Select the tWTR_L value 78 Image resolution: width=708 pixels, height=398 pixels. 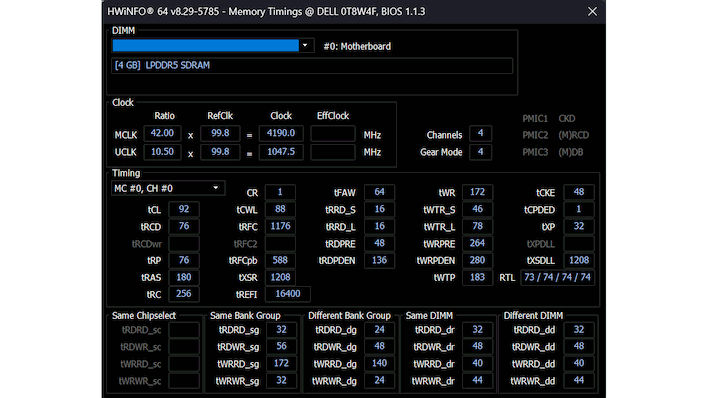(x=477, y=226)
